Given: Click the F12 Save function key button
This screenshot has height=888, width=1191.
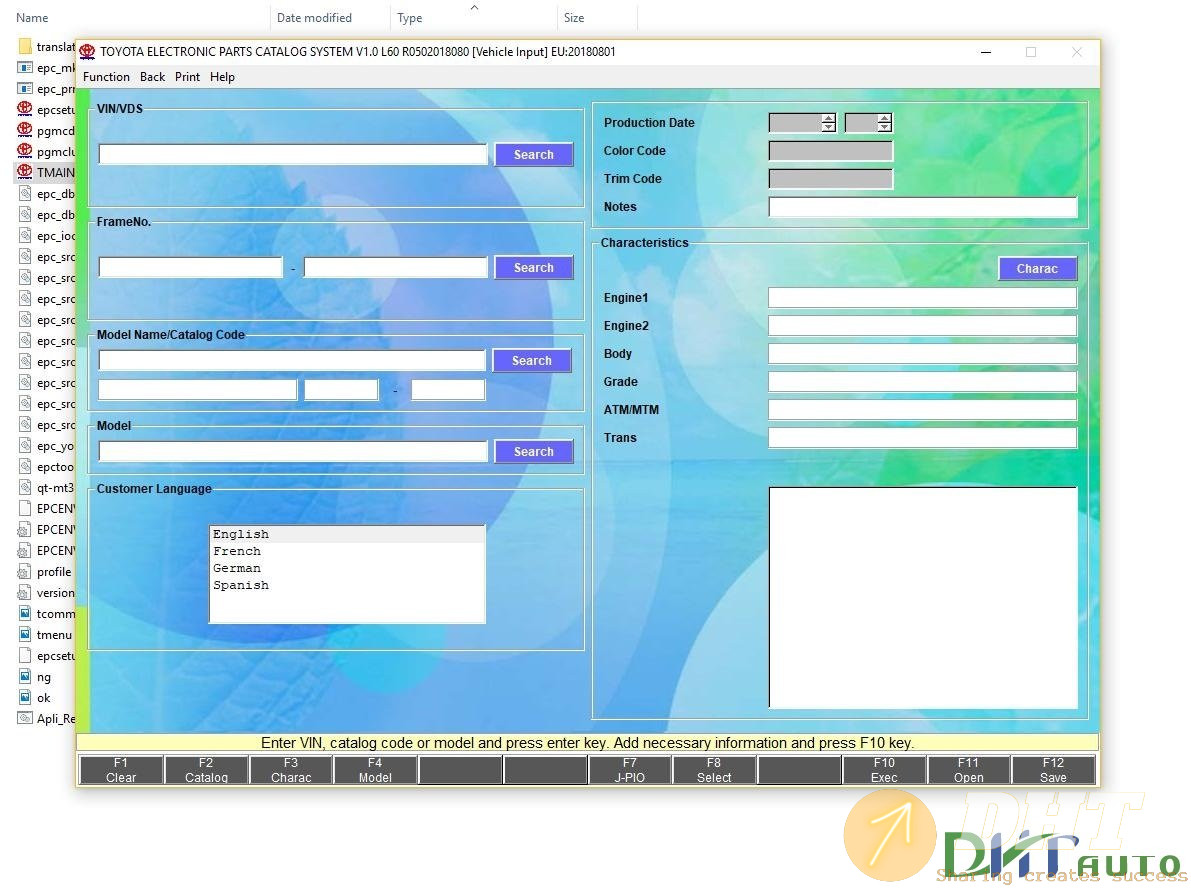Looking at the screenshot, I should click(1054, 769).
